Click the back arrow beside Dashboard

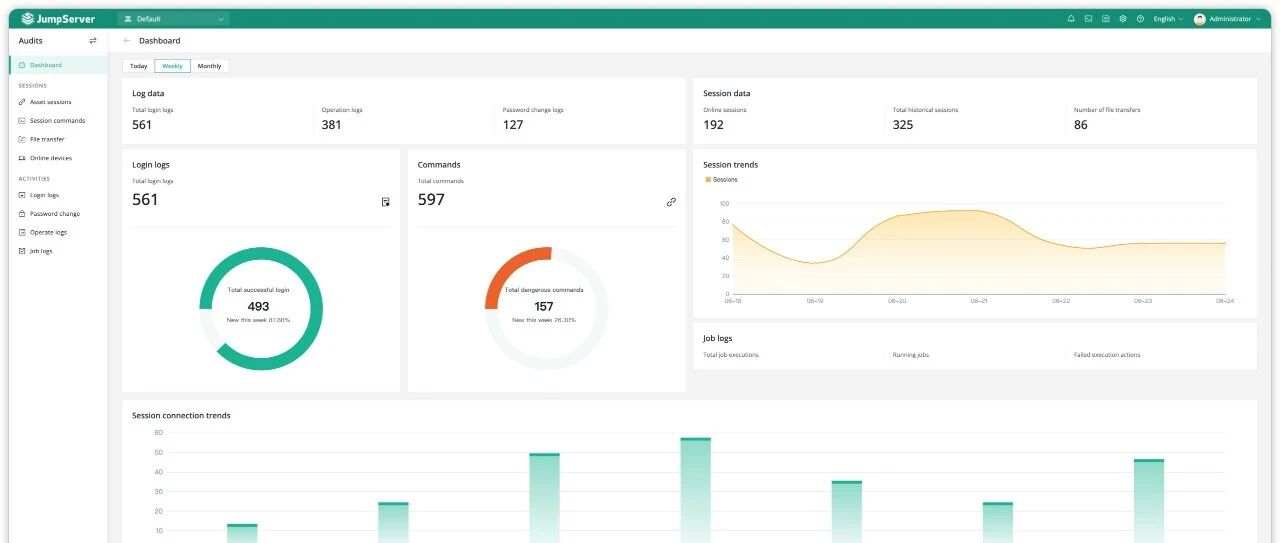coord(126,41)
